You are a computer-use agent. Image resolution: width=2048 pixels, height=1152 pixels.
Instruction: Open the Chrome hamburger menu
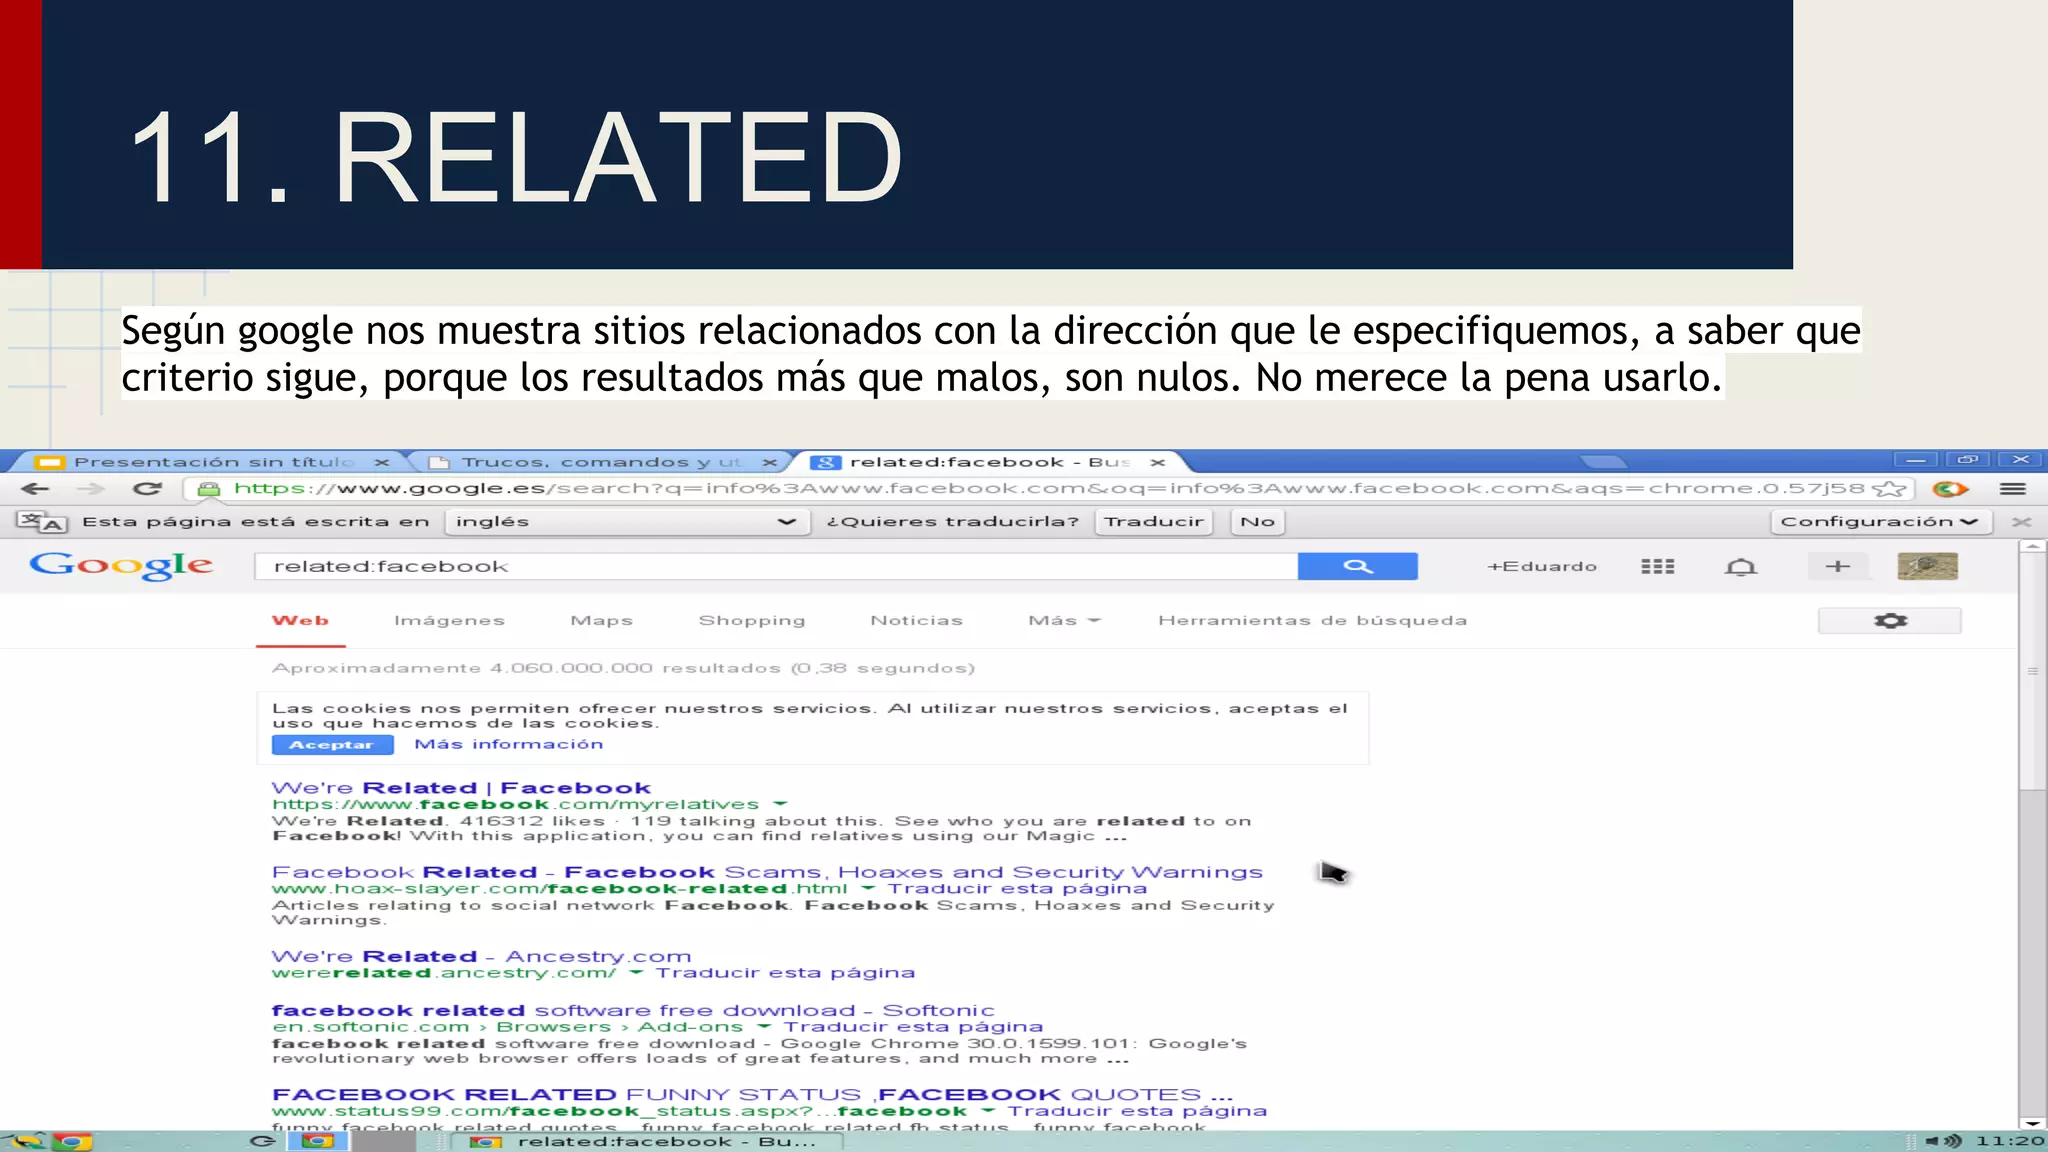(2013, 489)
